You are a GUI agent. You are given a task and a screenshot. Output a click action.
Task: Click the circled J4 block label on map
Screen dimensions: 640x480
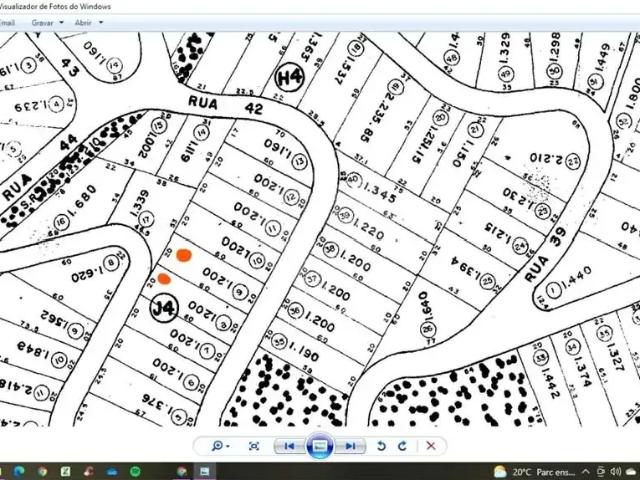(x=164, y=308)
